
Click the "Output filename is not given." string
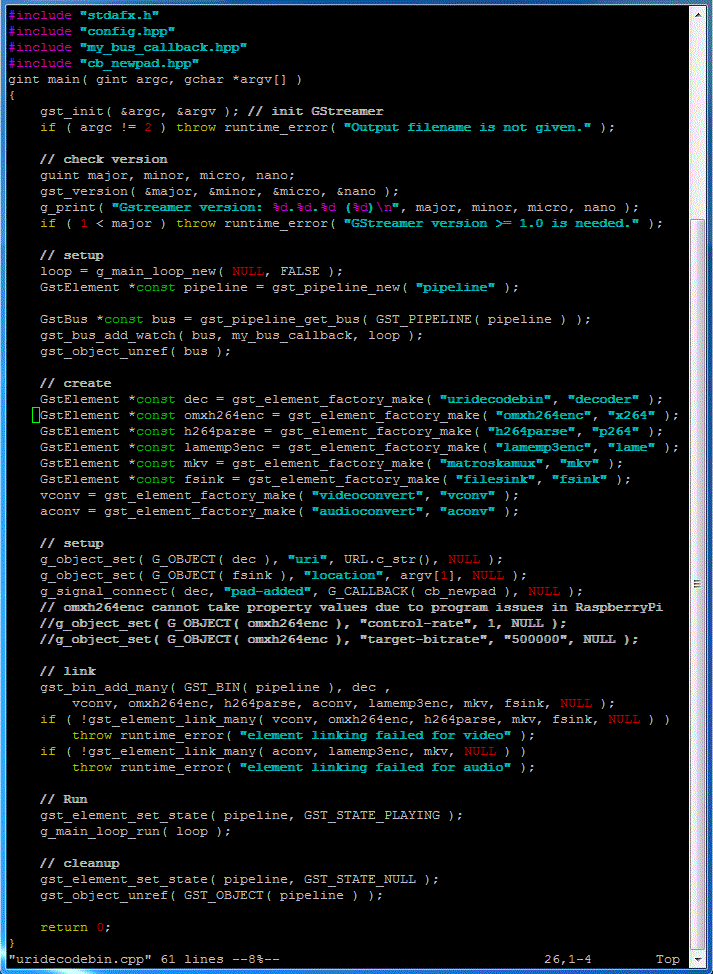(468, 127)
